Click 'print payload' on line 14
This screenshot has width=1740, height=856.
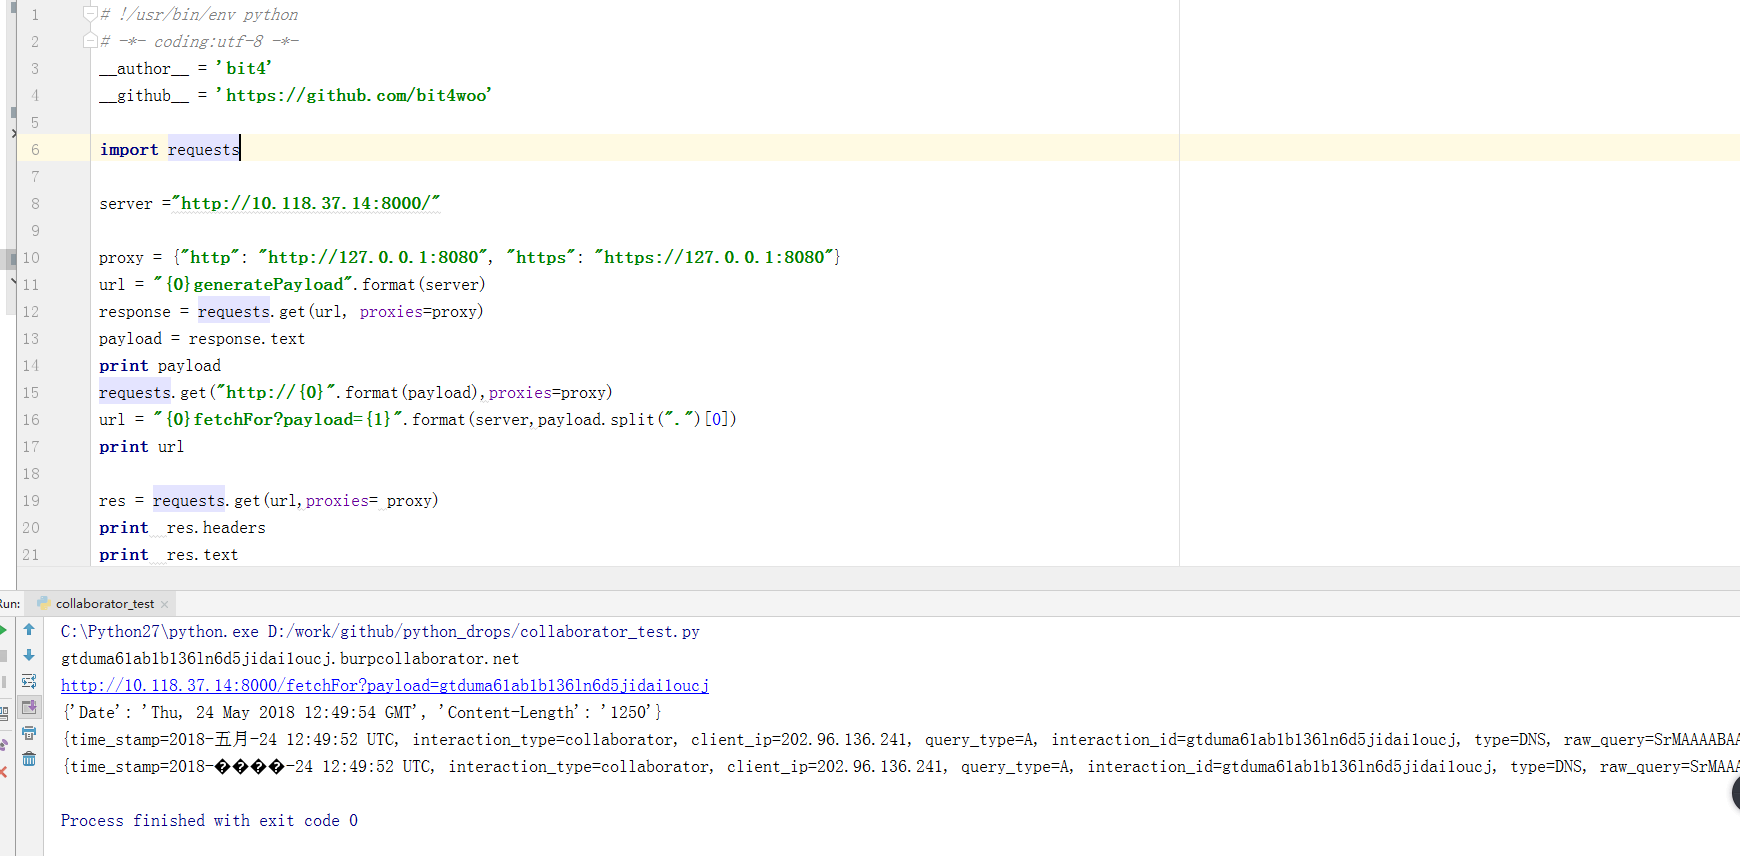click(x=160, y=366)
